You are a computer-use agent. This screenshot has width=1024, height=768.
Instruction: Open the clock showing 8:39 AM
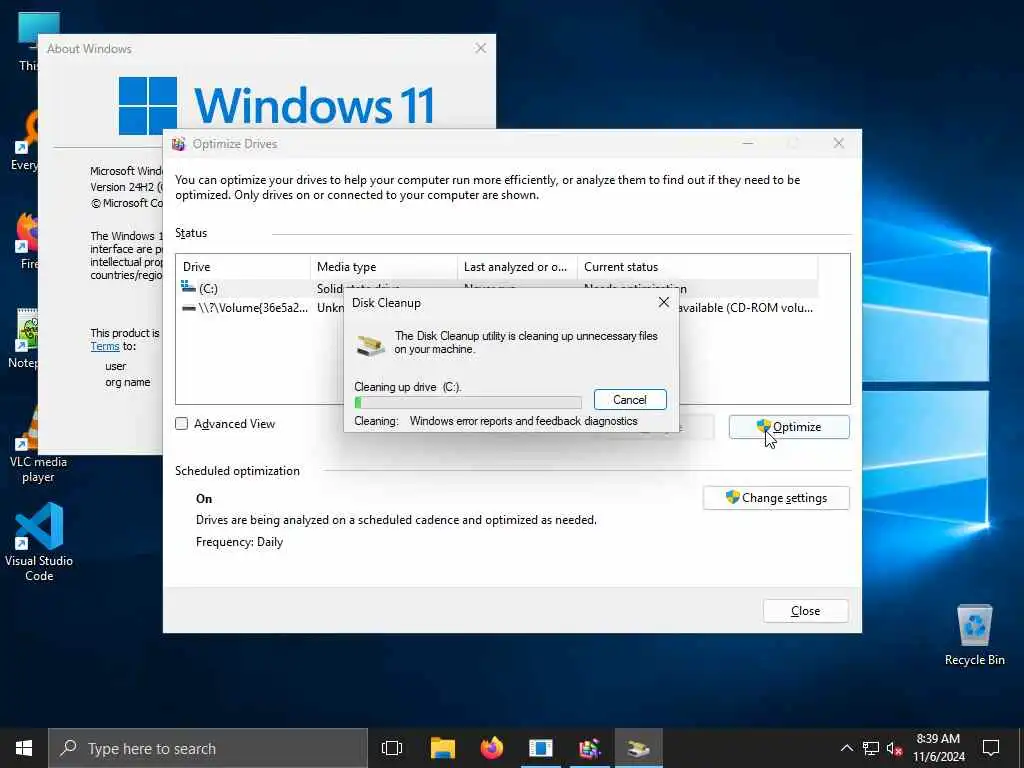938,748
